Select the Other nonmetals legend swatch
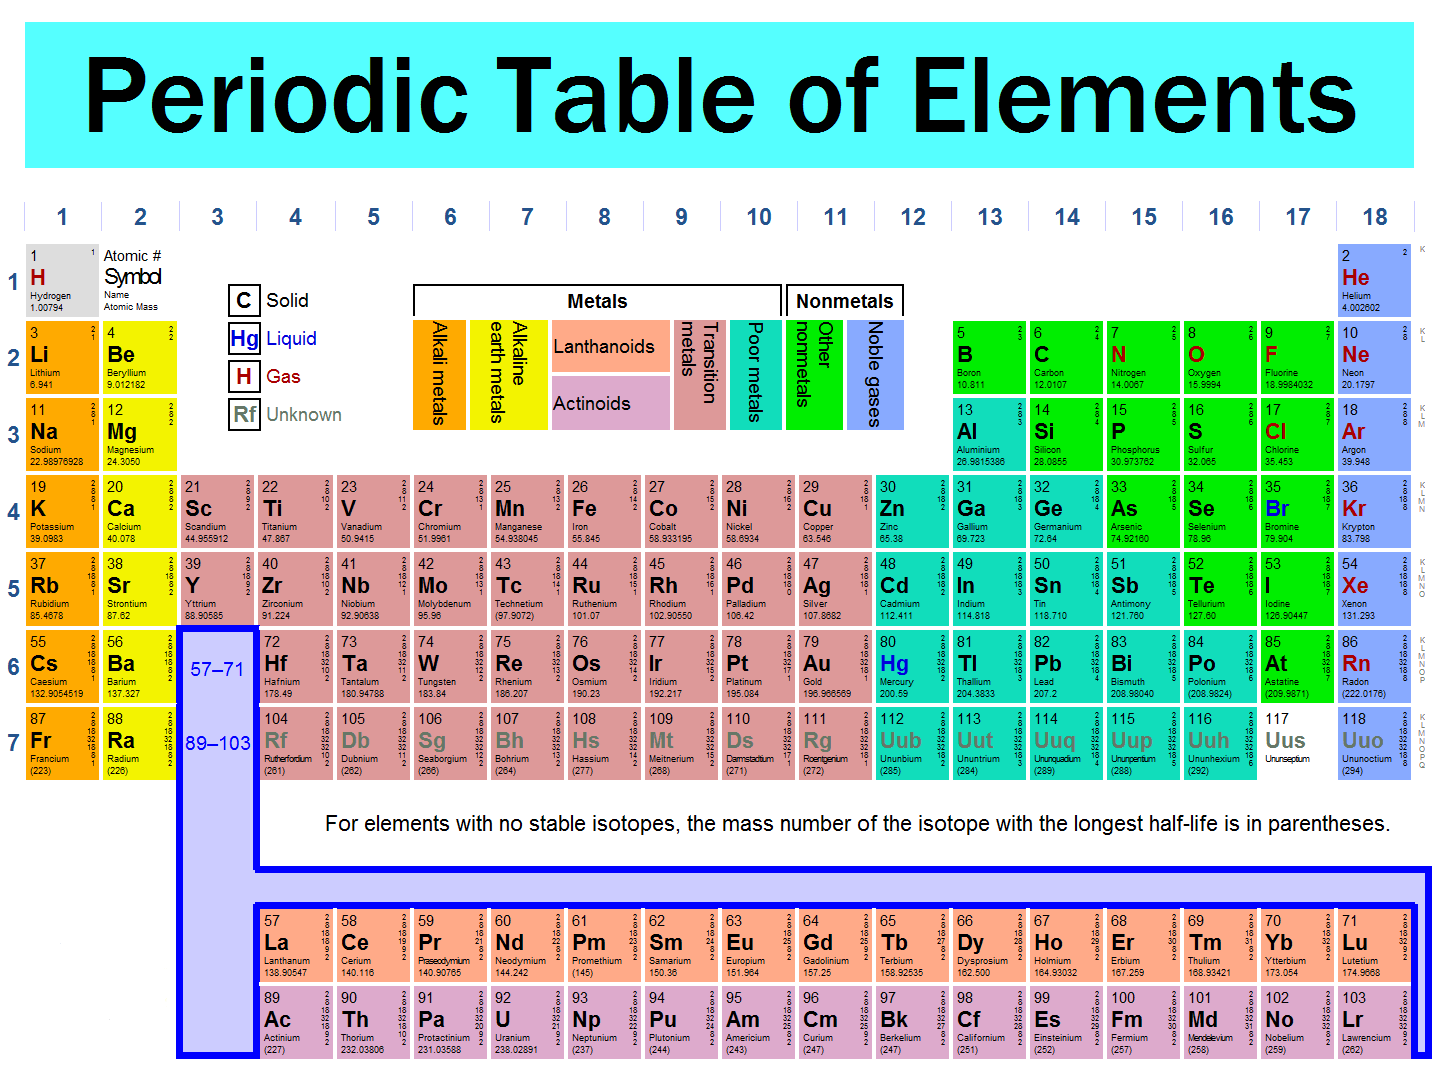1440x1080 pixels. (814, 375)
